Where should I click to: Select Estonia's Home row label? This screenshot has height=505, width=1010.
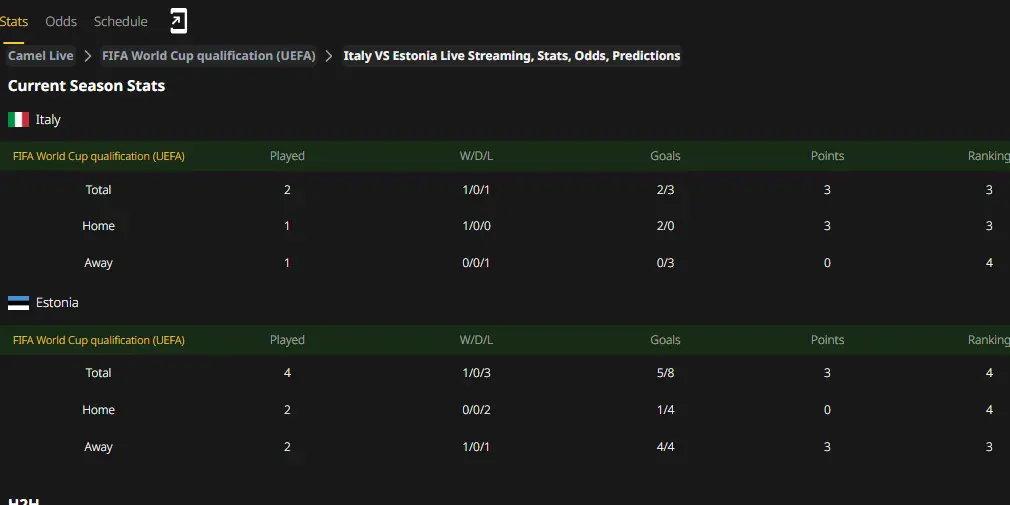99,410
